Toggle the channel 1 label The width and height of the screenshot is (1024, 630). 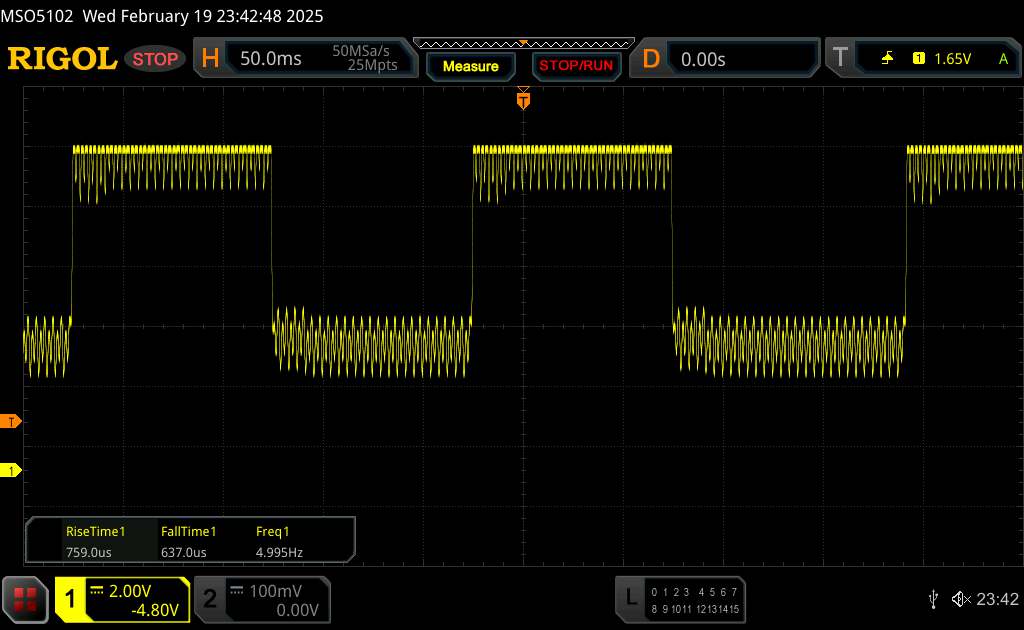point(70,599)
